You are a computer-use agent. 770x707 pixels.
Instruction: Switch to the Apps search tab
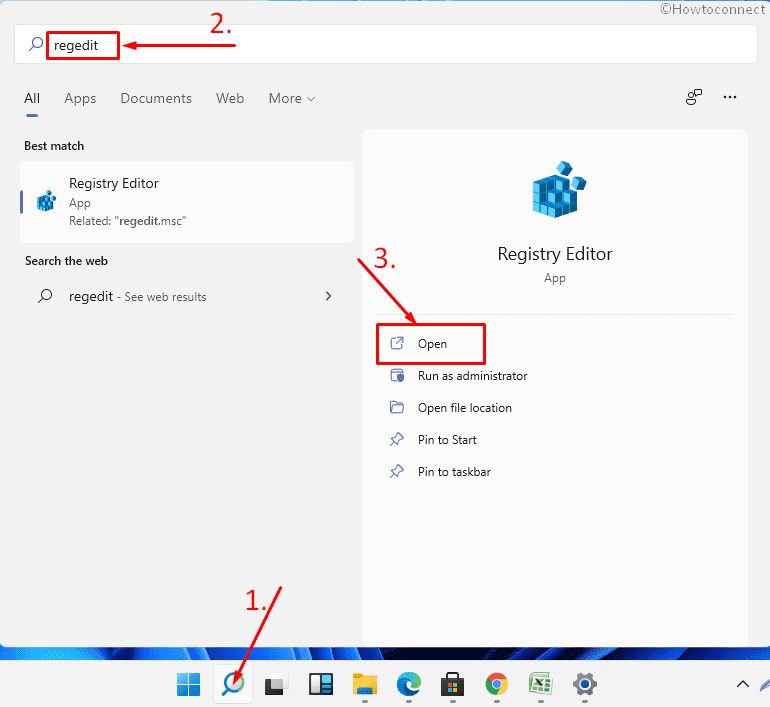pyautogui.click(x=80, y=98)
